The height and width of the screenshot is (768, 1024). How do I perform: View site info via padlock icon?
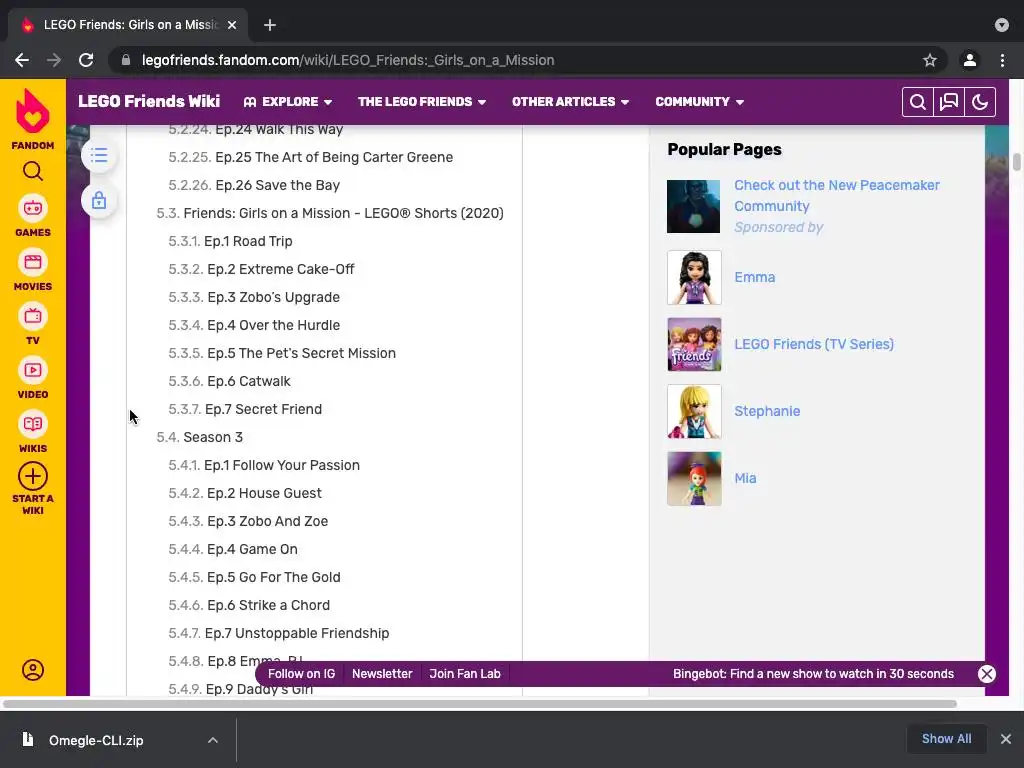[x=126, y=60]
